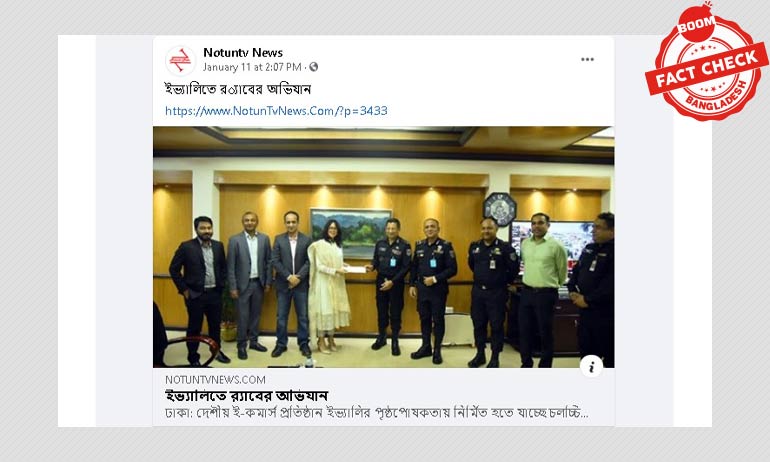Open the link info 'i' icon
Viewport: 770px width, 462px height.
tap(591, 366)
